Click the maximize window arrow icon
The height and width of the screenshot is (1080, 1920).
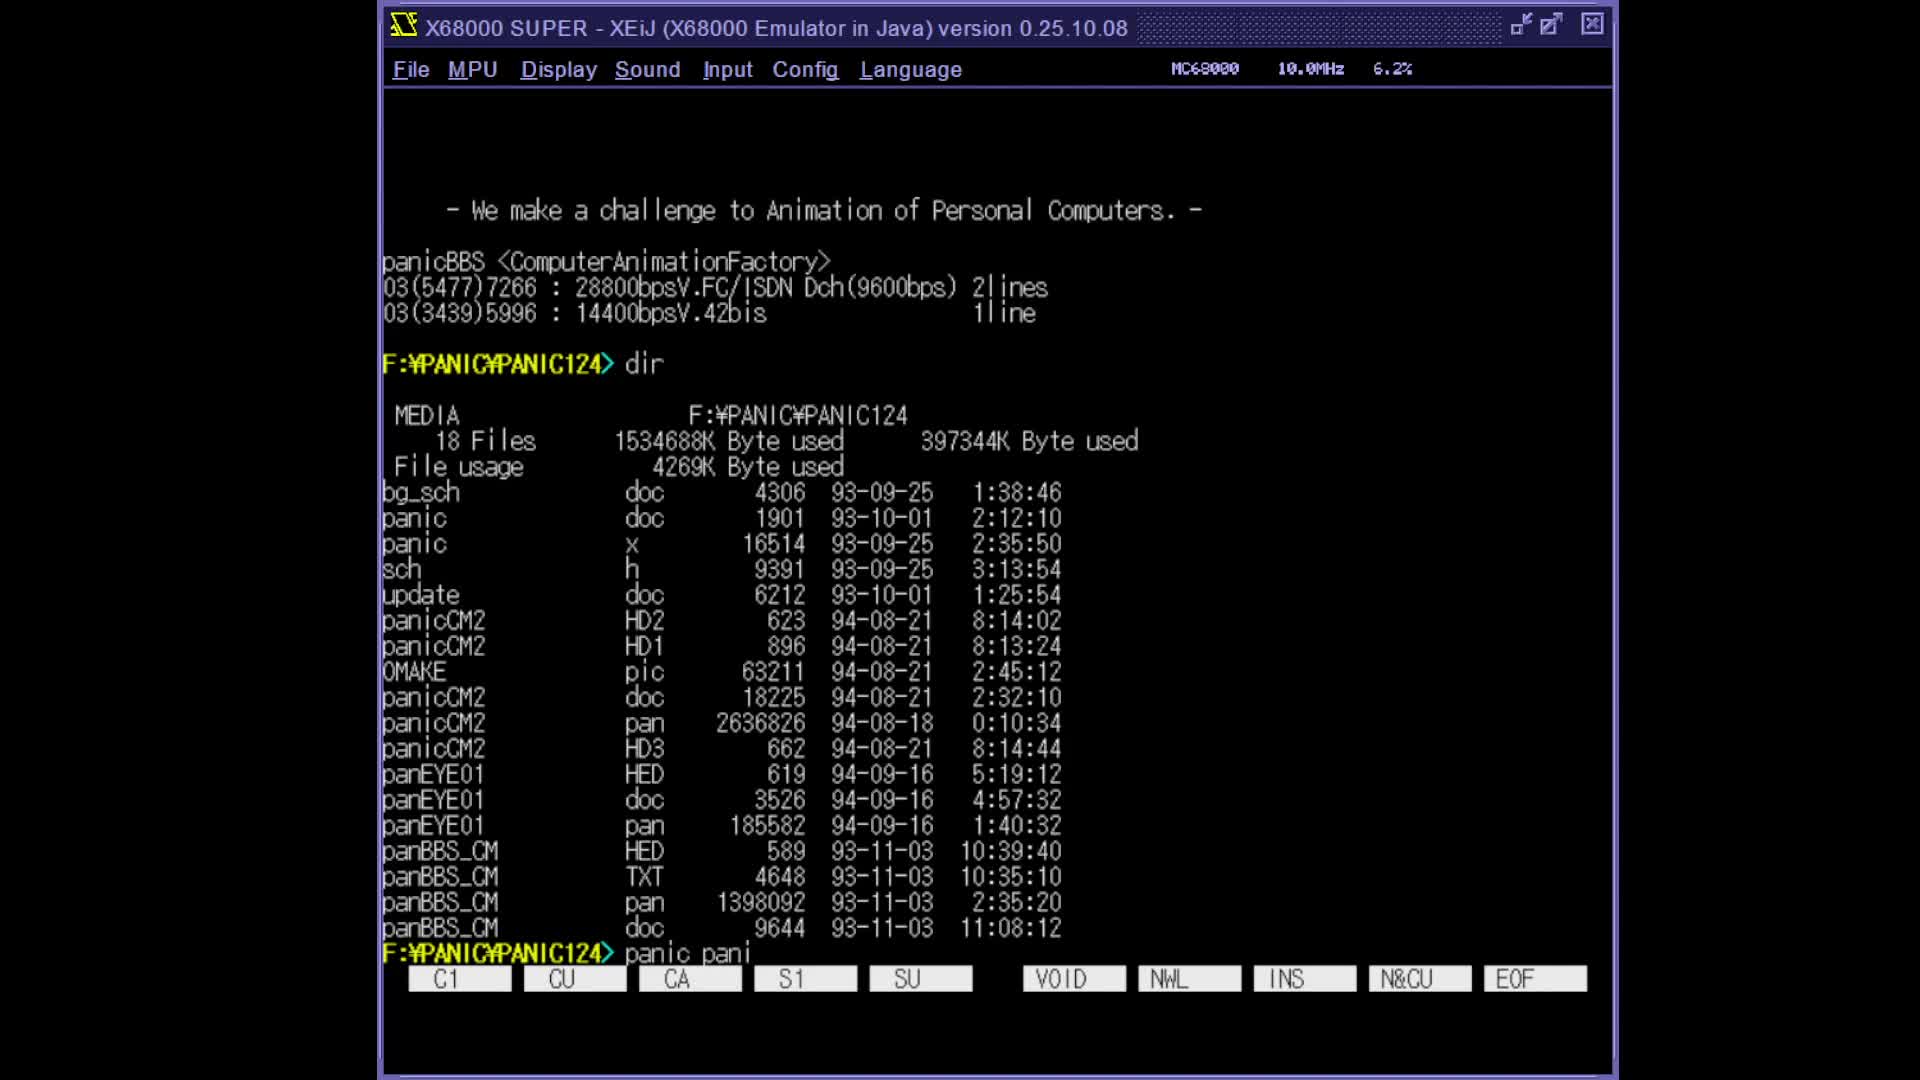pos(1551,25)
